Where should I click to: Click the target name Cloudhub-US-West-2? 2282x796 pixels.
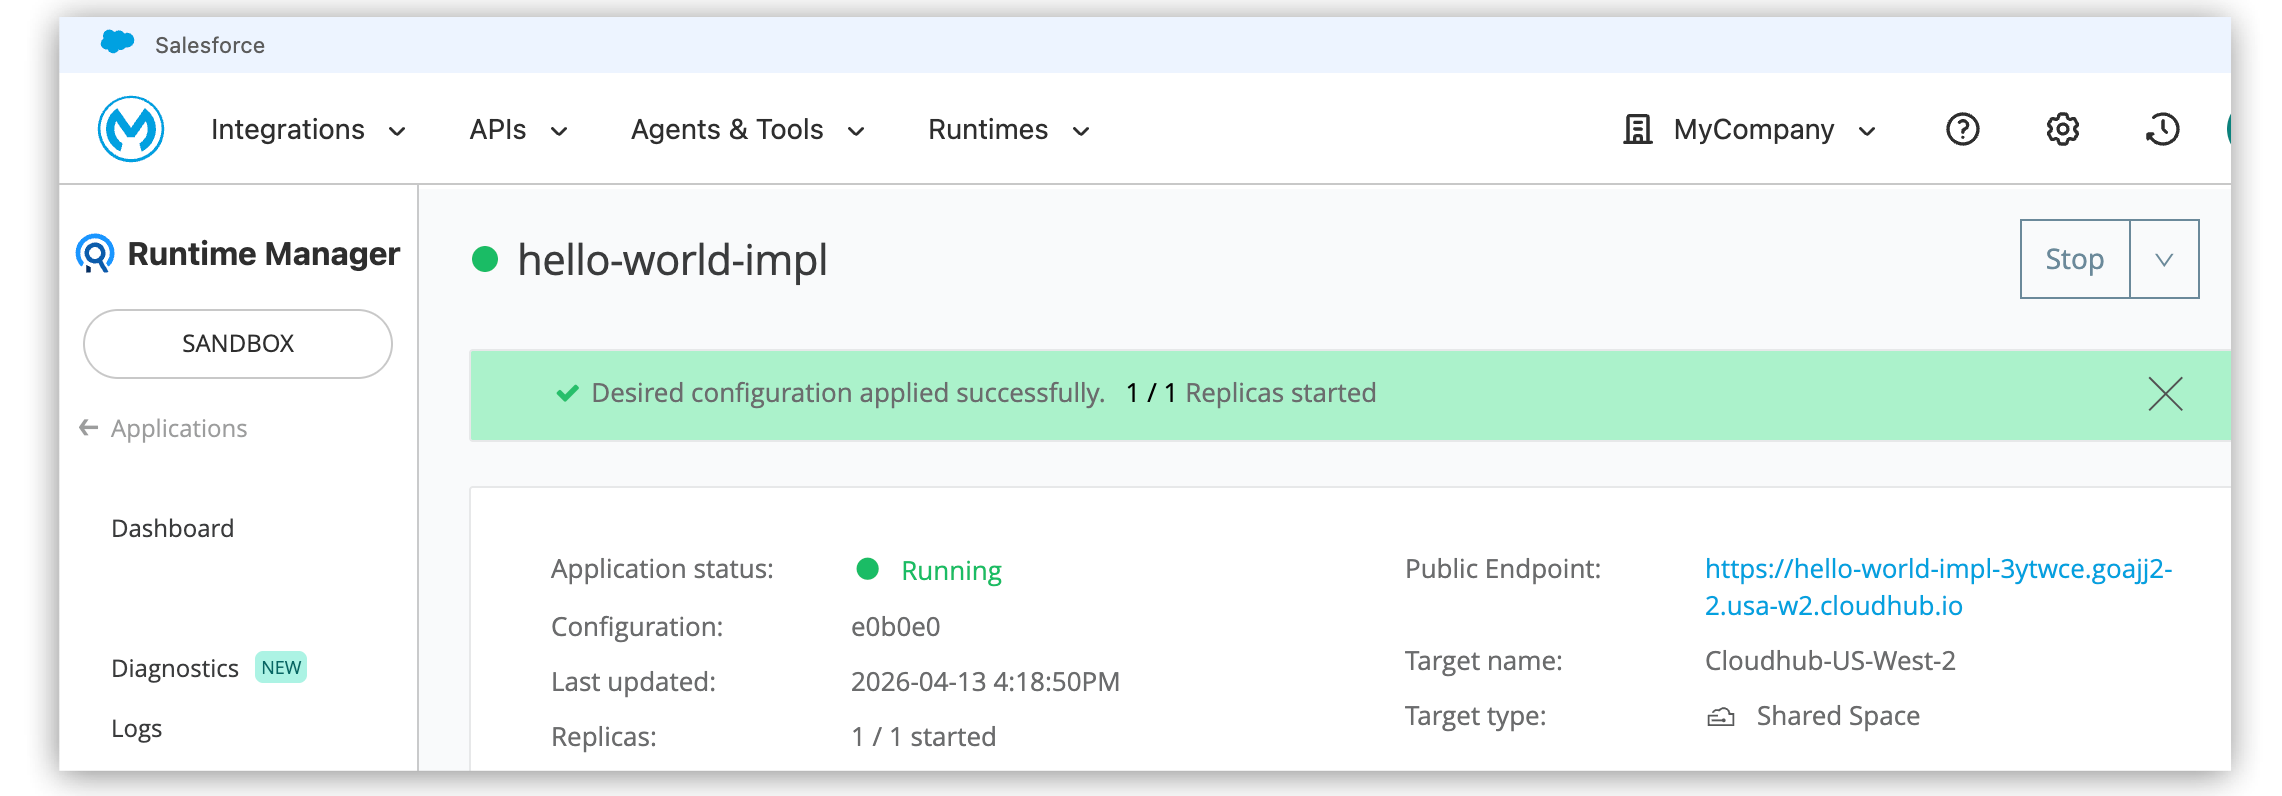[x=1830, y=661]
